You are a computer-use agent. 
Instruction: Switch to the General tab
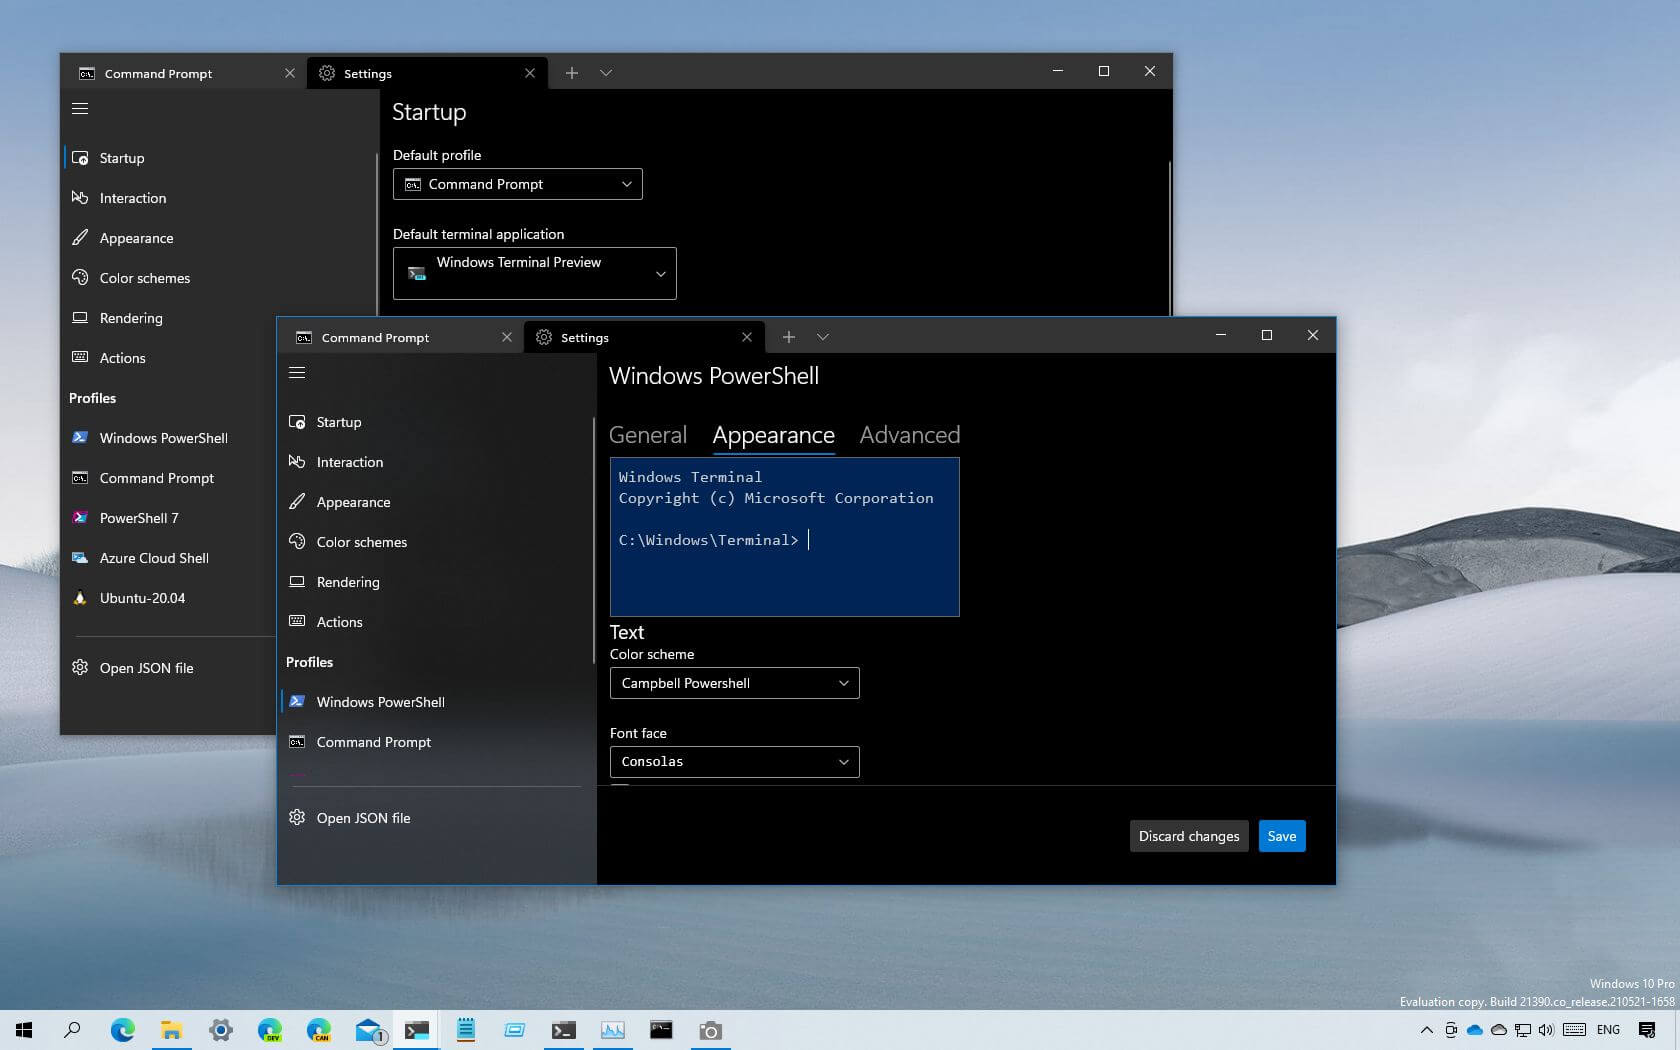click(x=648, y=435)
